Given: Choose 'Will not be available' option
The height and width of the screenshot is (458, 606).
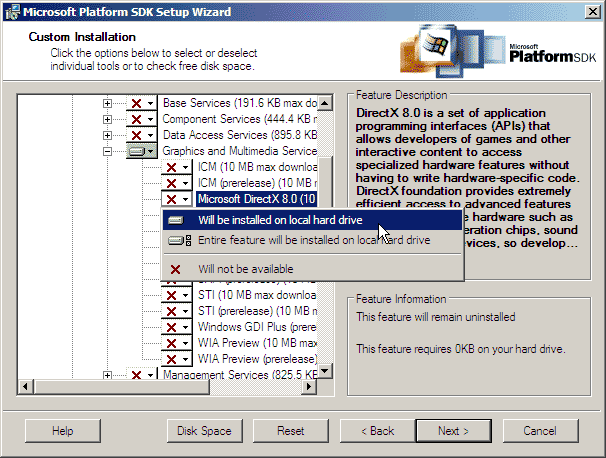Looking at the screenshot, I should pyautogui.click(x=312, y=269).
